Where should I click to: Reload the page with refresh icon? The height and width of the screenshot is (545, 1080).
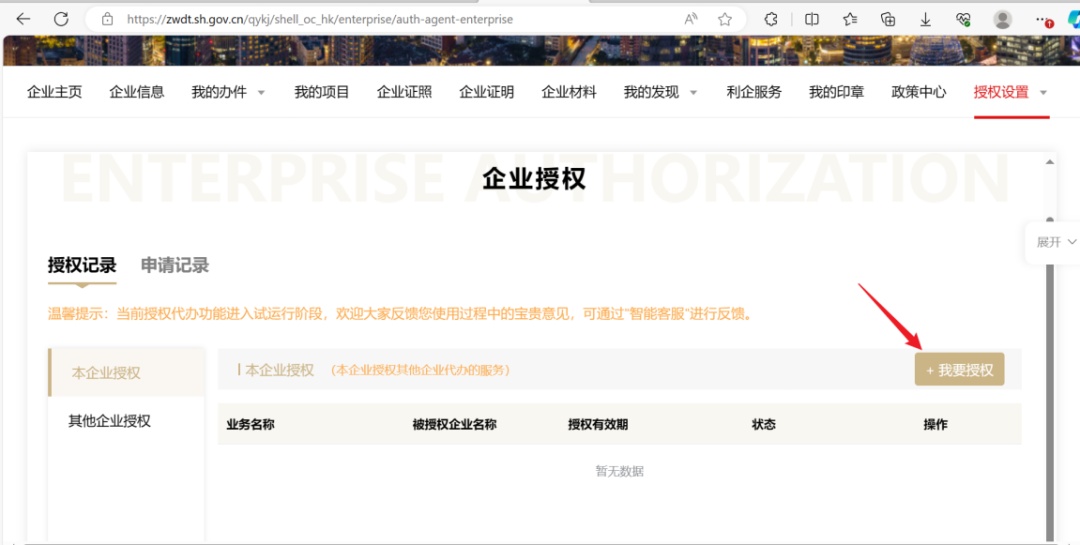[61, 19]
